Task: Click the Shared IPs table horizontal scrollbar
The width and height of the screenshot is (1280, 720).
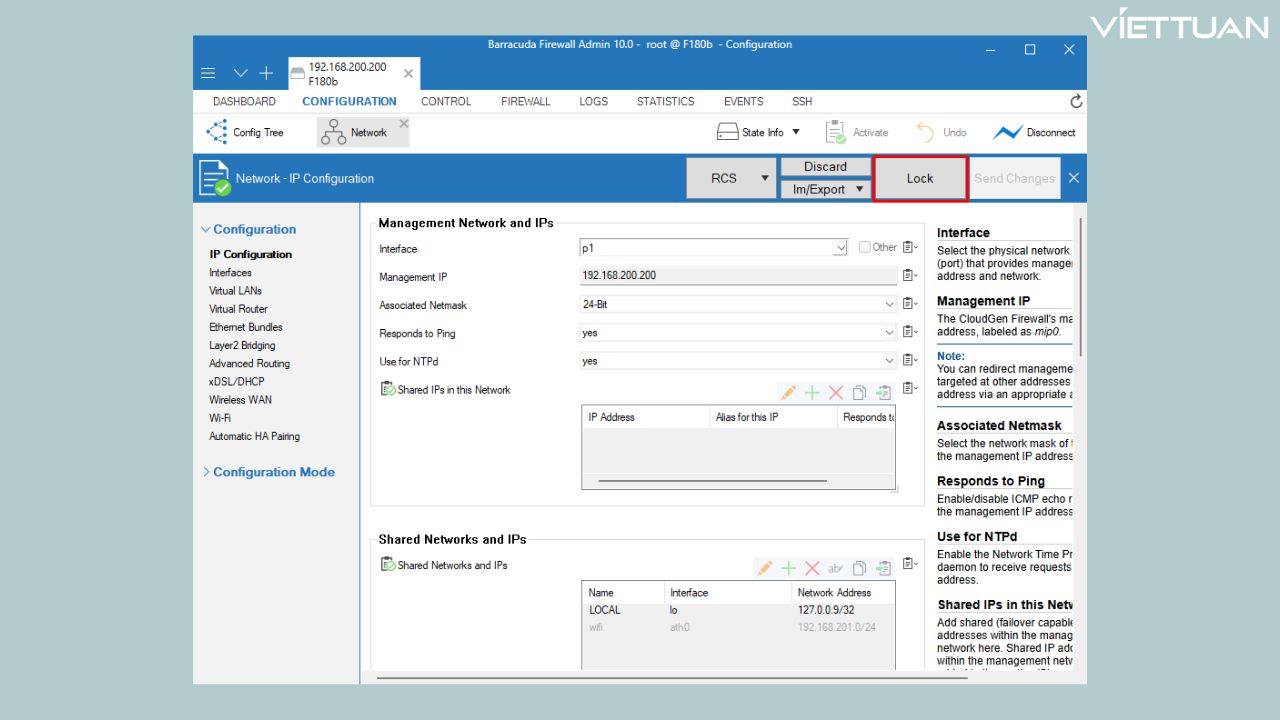Action: click(712, 481)
